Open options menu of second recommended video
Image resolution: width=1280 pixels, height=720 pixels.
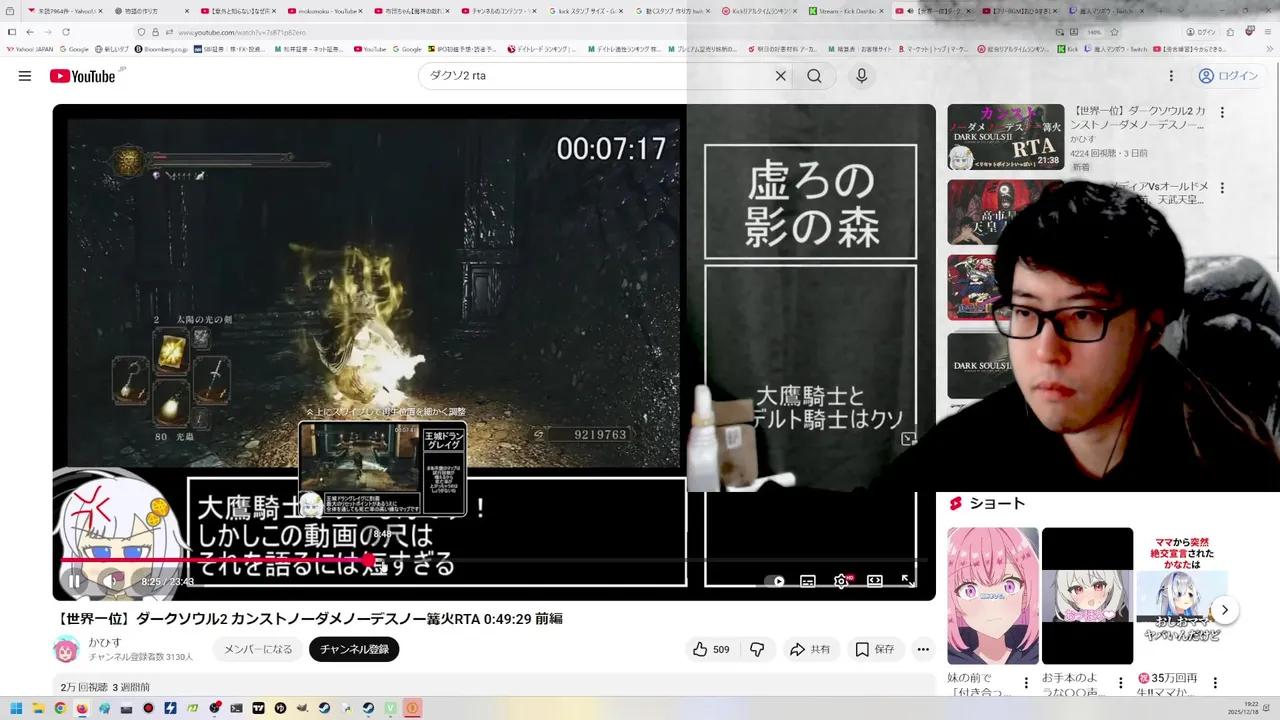pyautogui.click(x=1221, y=188)
